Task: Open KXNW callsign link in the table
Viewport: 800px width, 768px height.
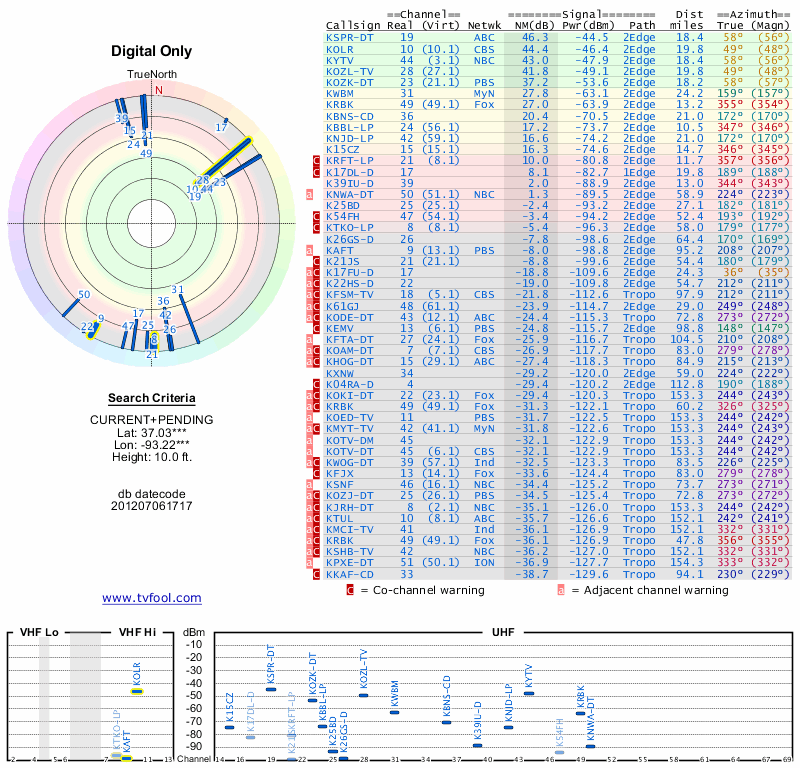Action: pos(339,373)
